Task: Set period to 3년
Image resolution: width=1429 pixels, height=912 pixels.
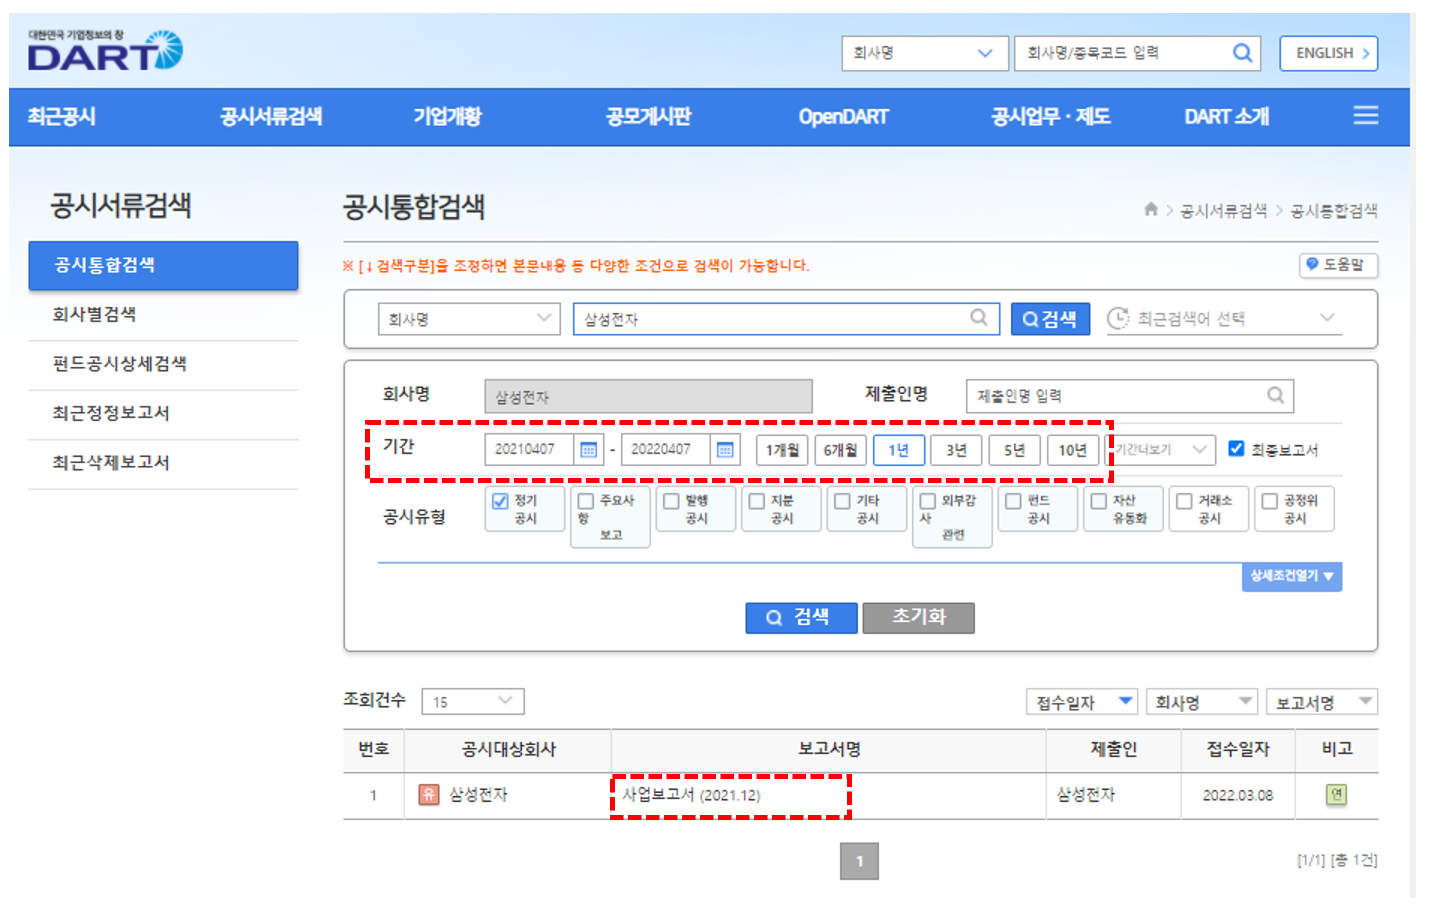Action: 956,450
